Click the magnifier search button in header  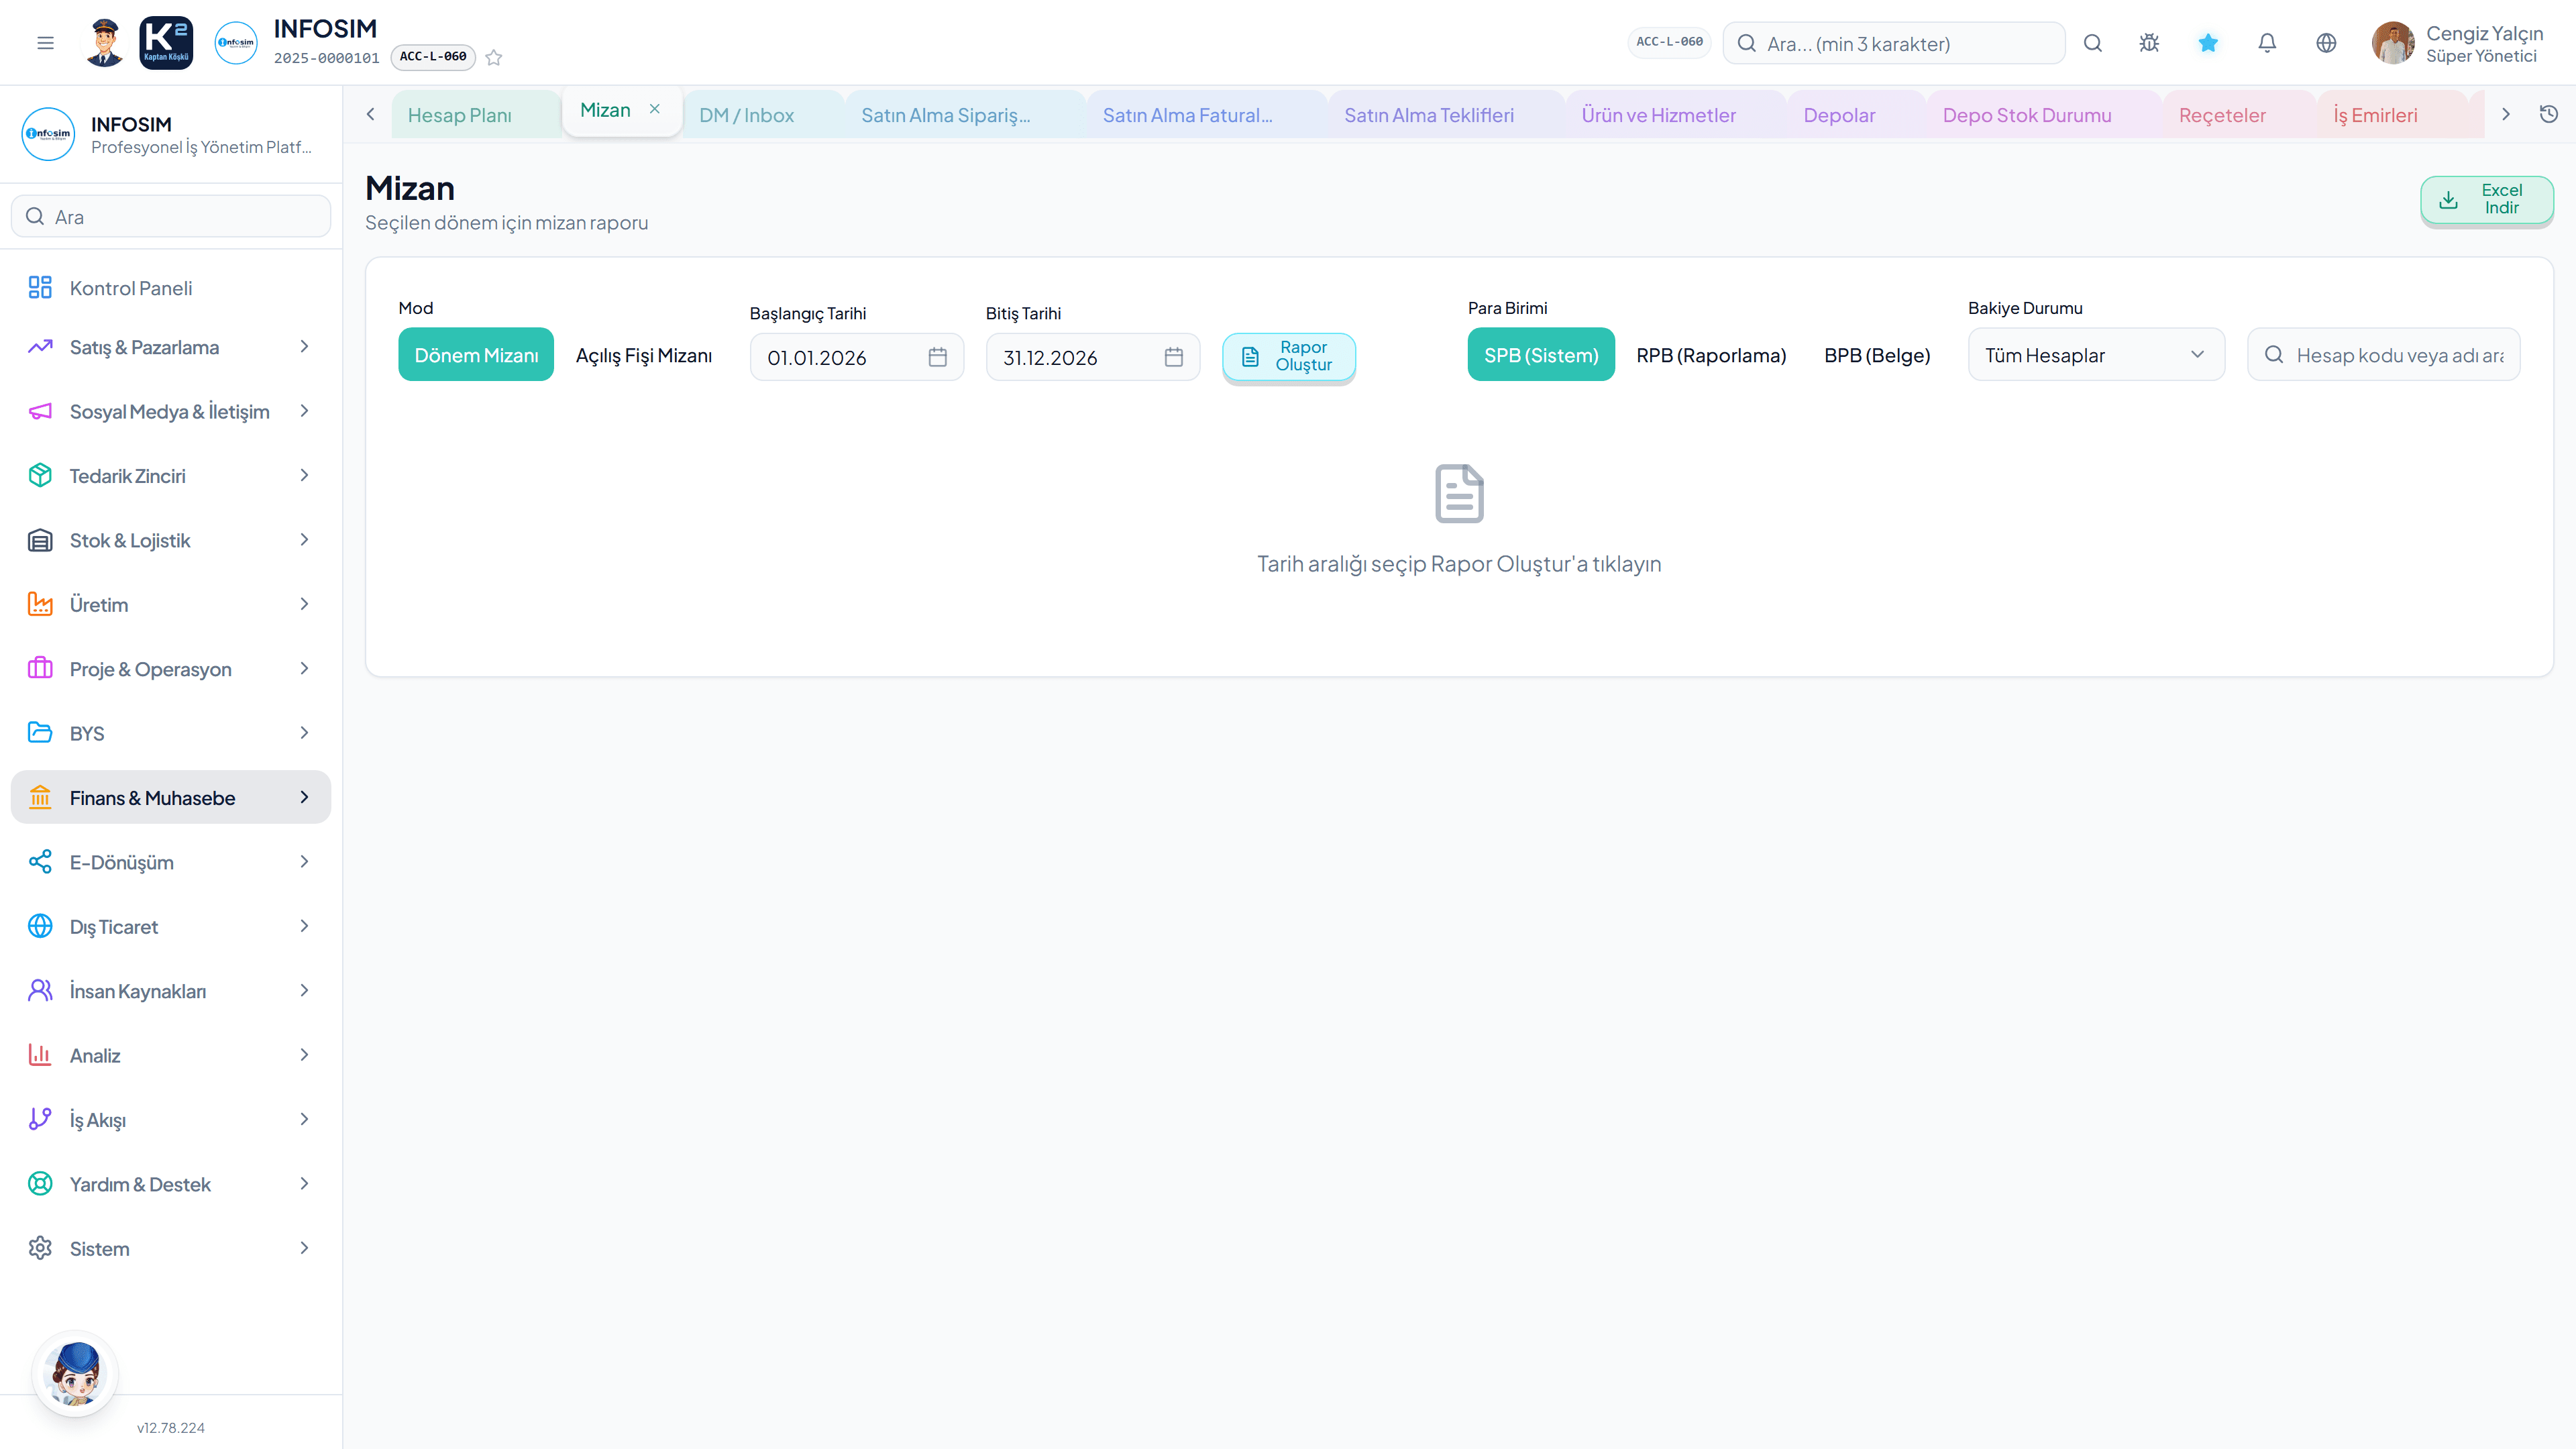[x=2093, y=43]
